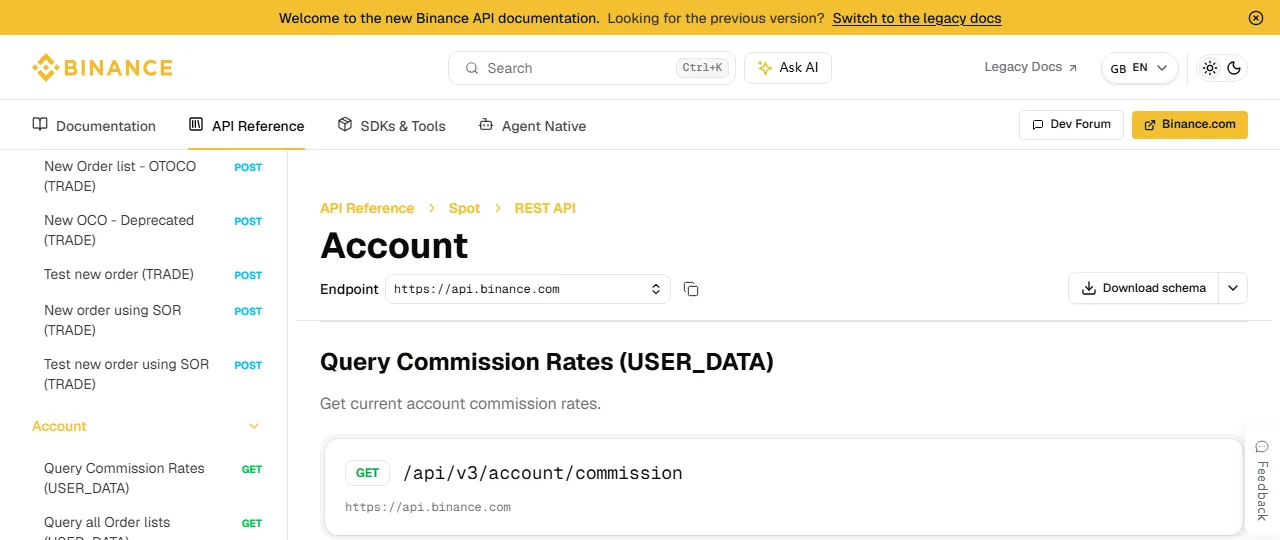1280x540 pixels.
Task: Click the Legacy Docs external arrow icon
Action: (x=1073, y=68)
